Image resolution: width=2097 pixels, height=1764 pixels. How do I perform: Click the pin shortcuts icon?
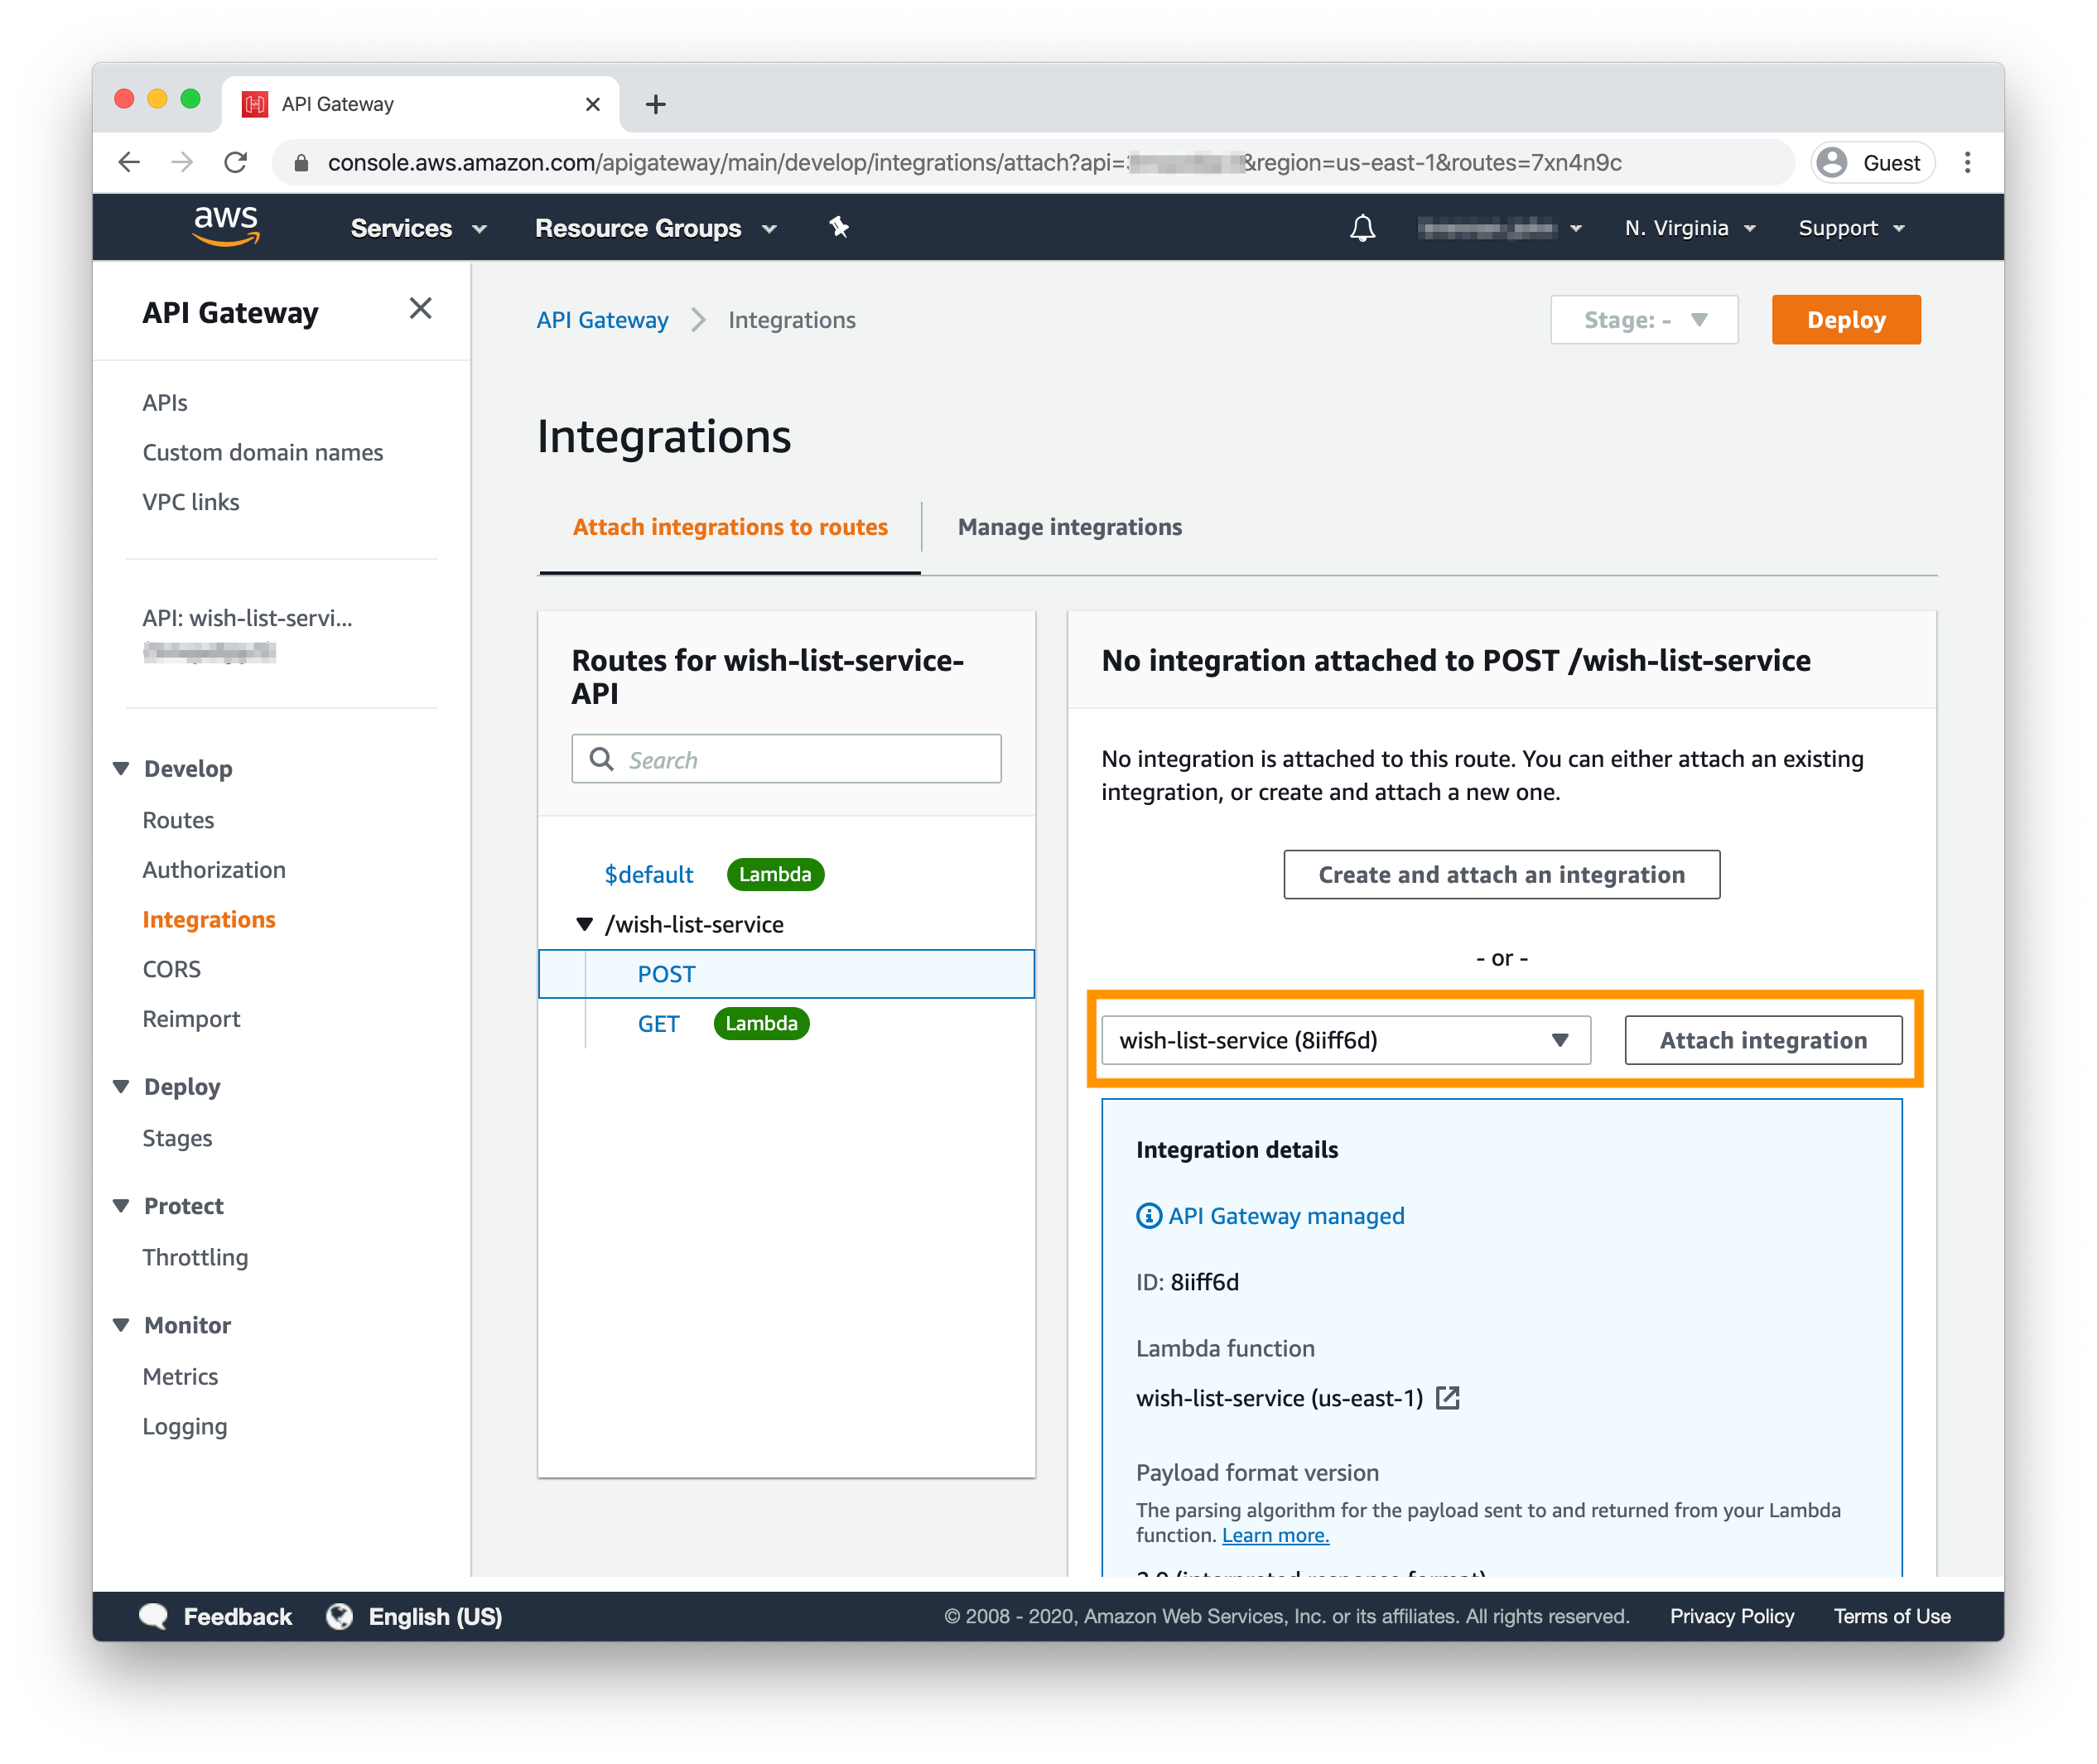tap(839, 228)
